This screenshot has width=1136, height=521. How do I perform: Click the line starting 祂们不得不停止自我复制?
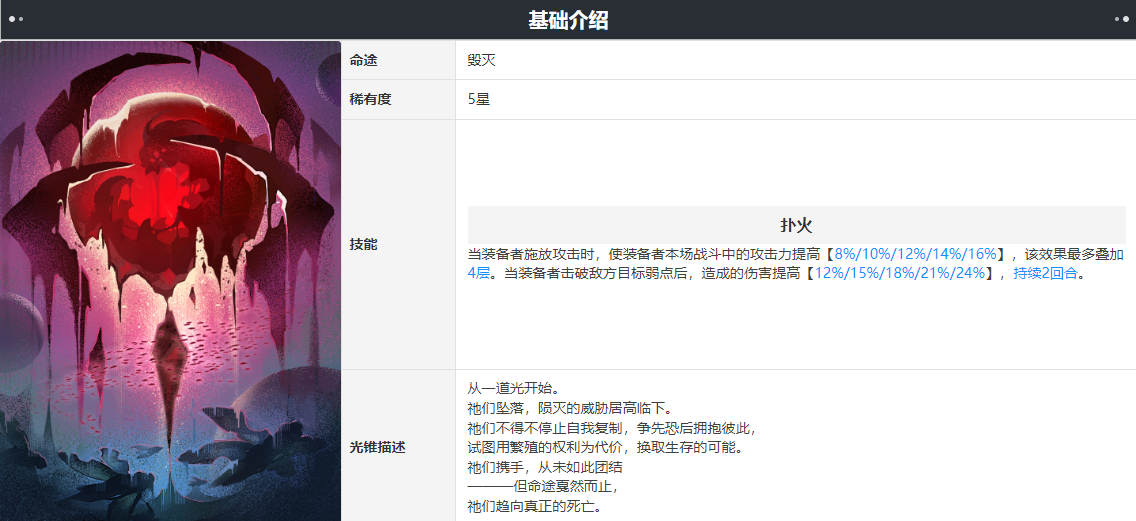pyautogui.click(x=612, y=428)
